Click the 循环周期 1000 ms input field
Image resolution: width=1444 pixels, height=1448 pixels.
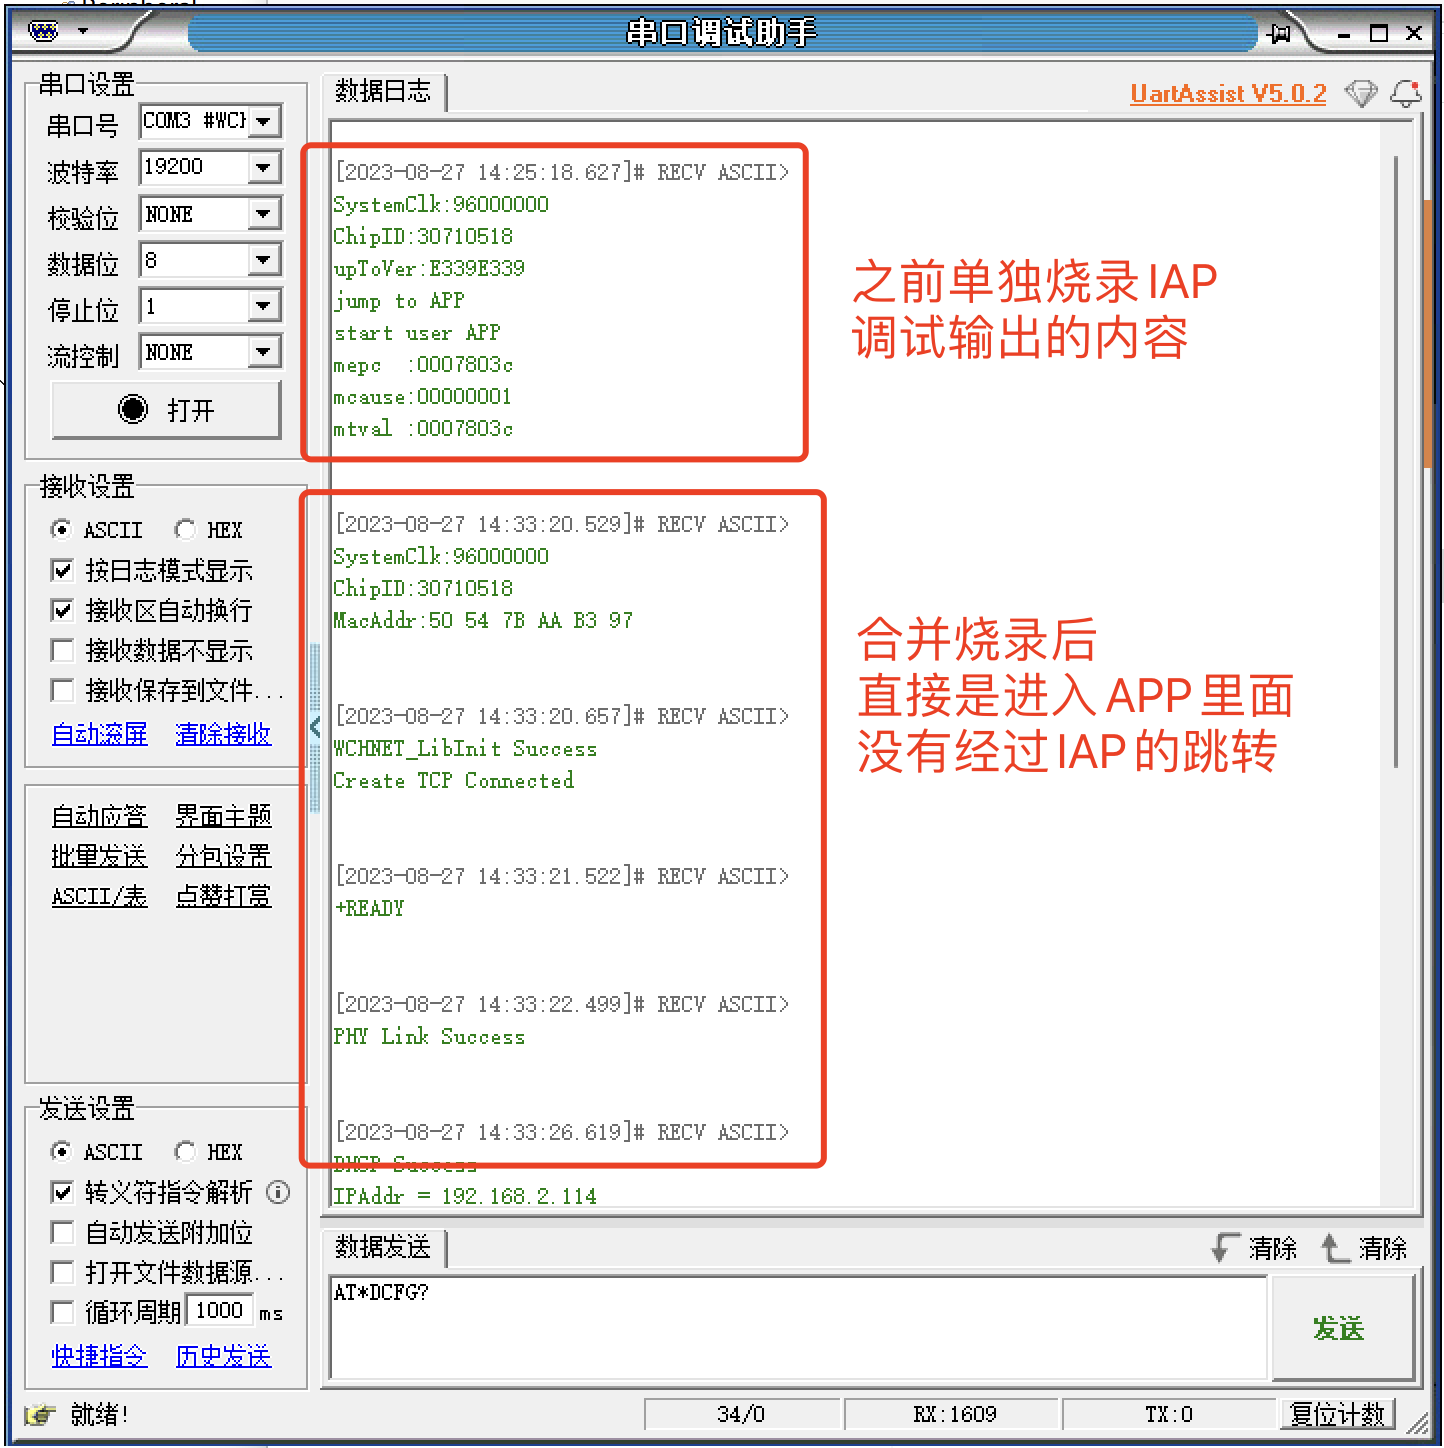pos(220,1311)
